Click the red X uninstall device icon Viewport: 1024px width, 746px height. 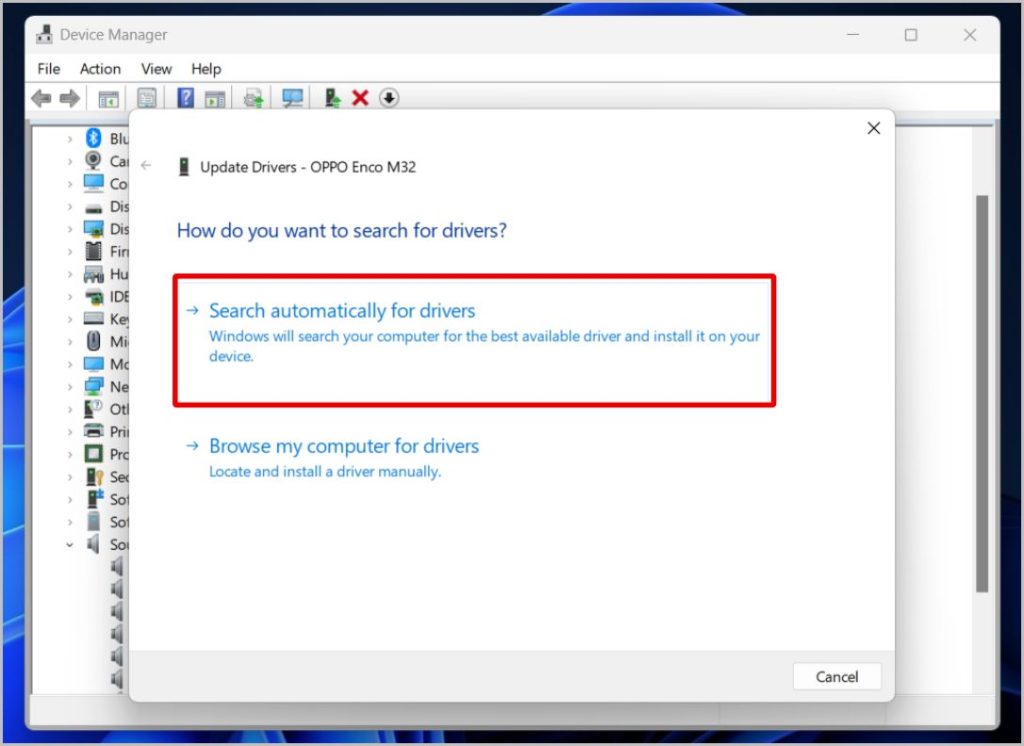pyautogui.click(x=360, y=98)
